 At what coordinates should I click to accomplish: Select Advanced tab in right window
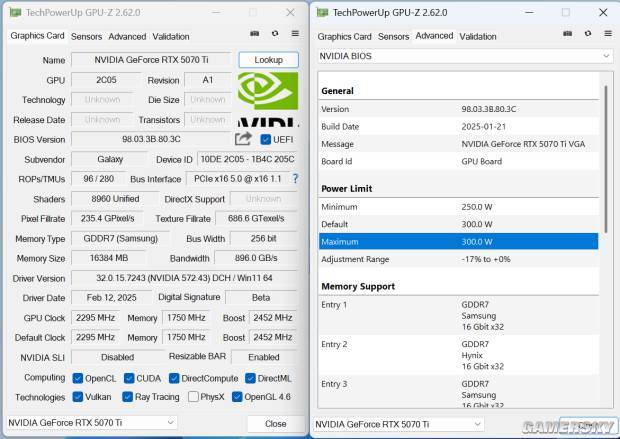coord(434,36)
